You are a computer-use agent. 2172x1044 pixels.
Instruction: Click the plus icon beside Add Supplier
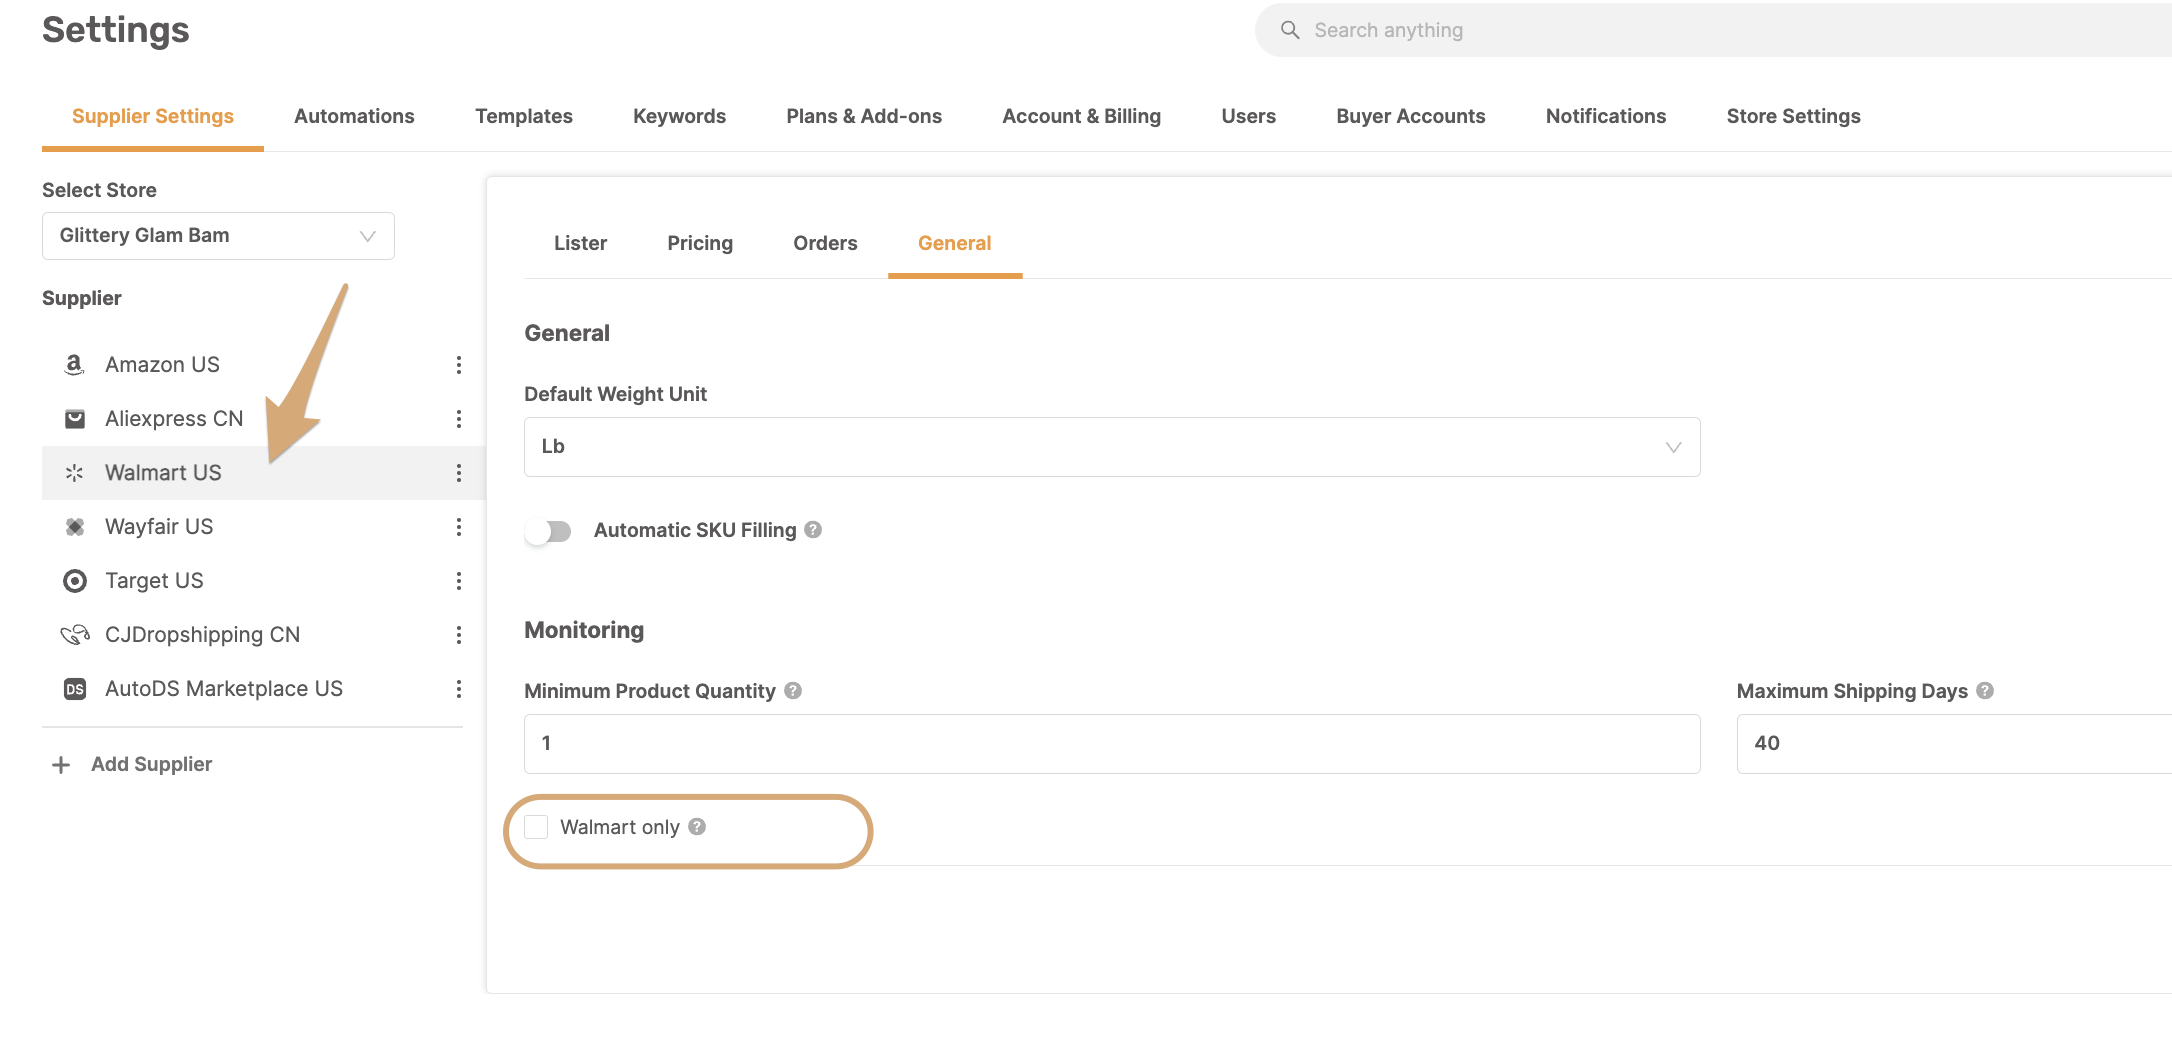61,765
